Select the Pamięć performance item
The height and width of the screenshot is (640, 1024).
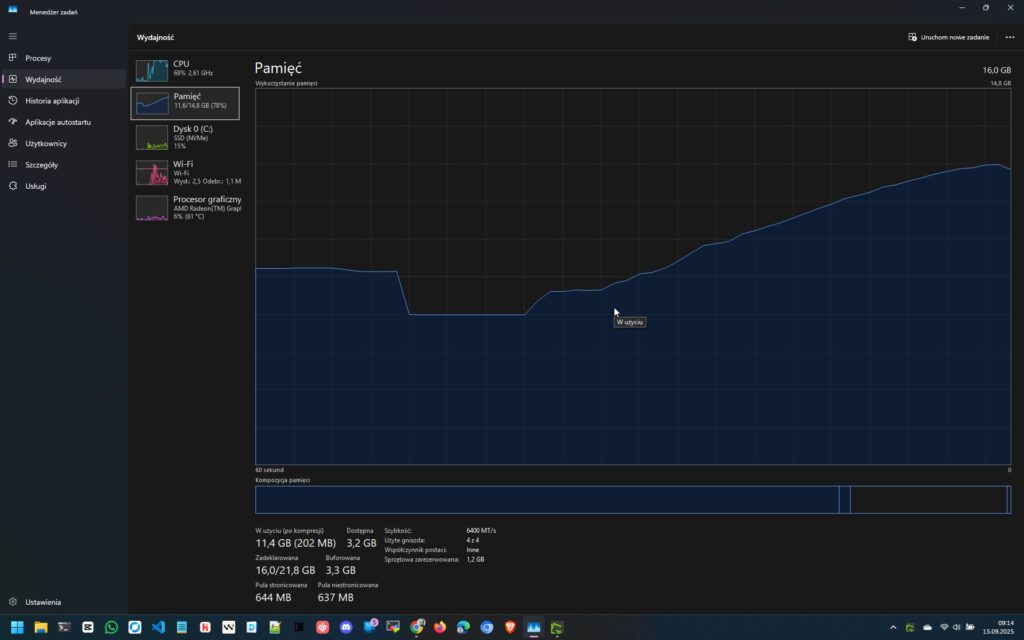(x=185, y=102)
